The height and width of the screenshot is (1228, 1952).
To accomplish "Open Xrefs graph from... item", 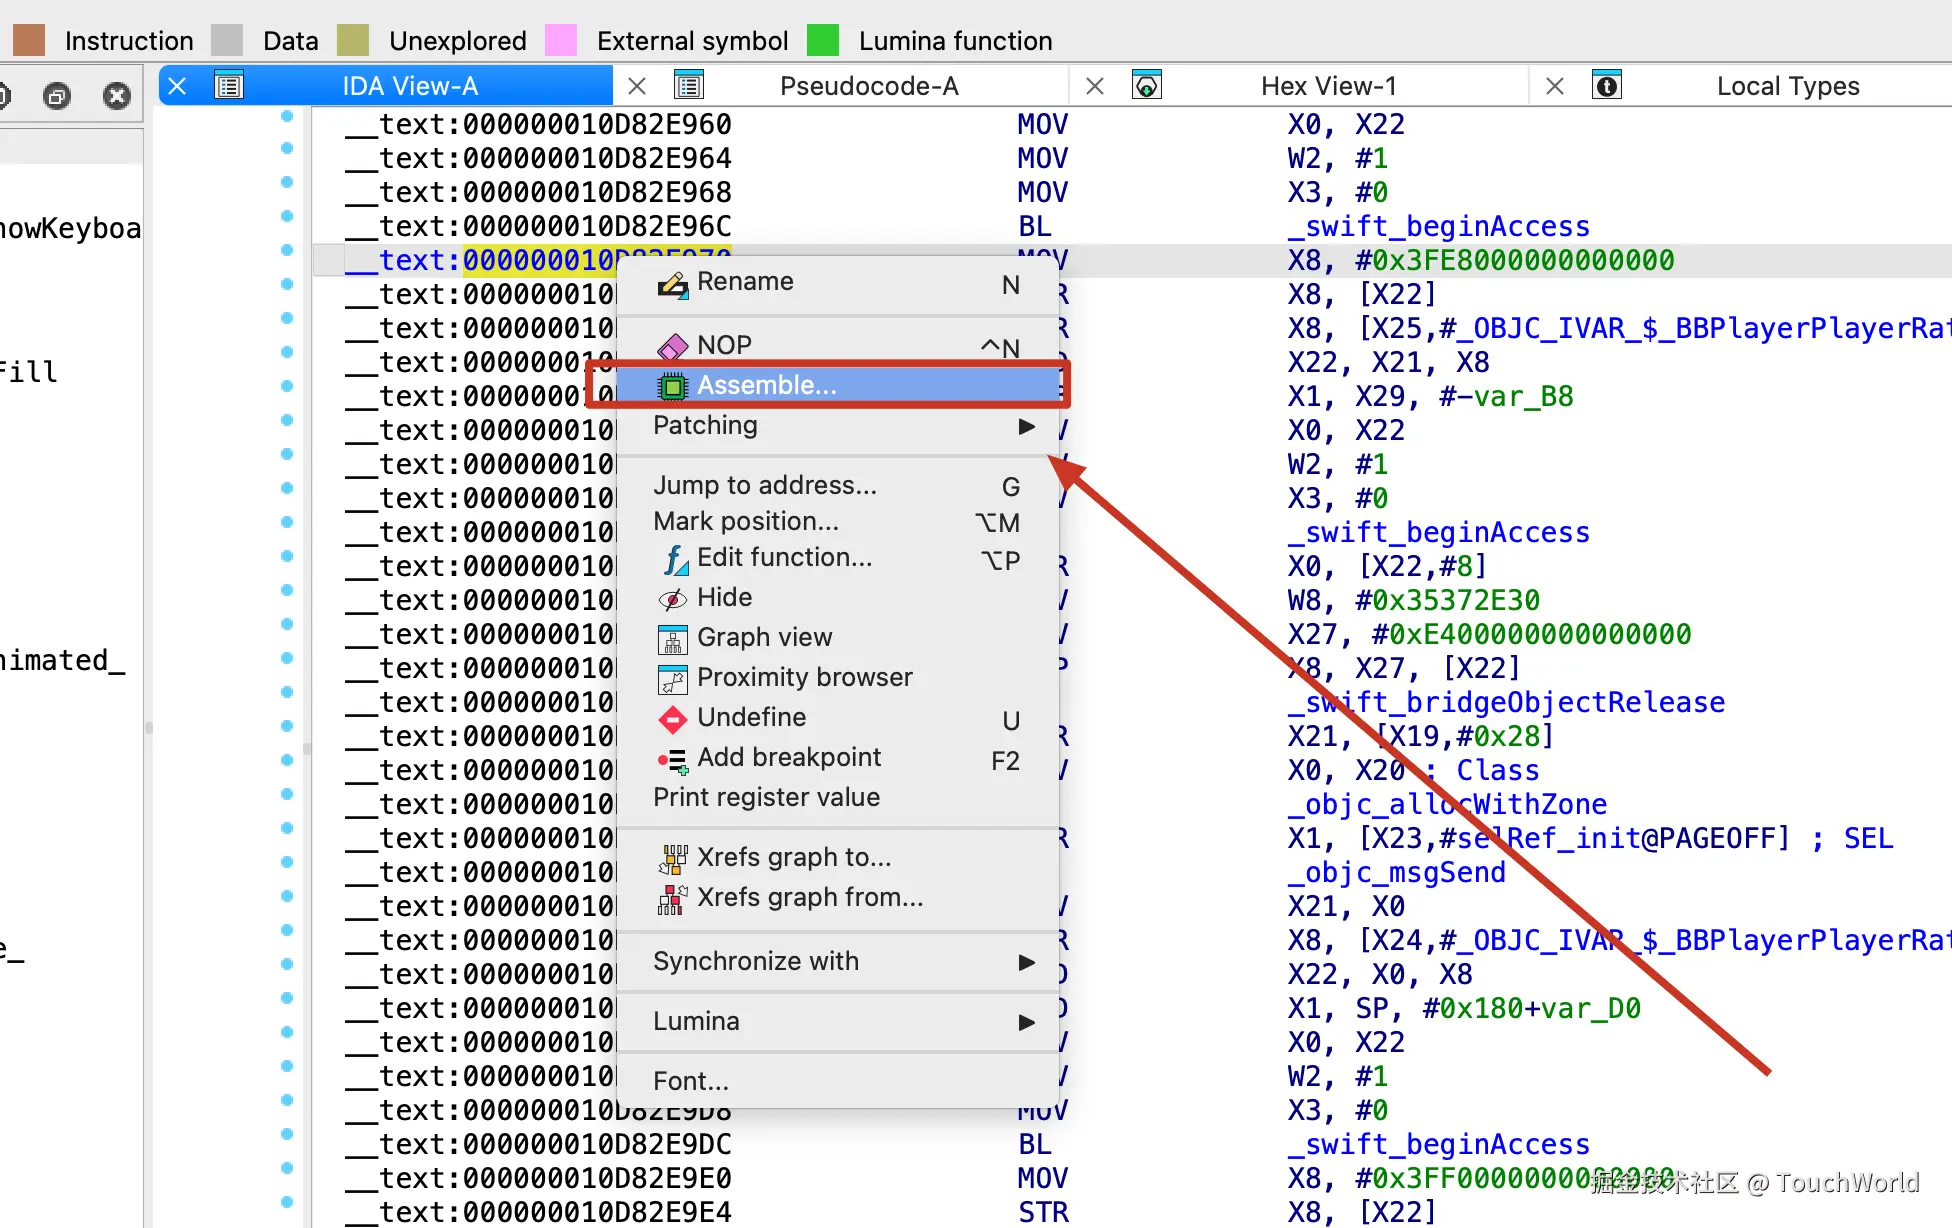I will pos(809,898).
